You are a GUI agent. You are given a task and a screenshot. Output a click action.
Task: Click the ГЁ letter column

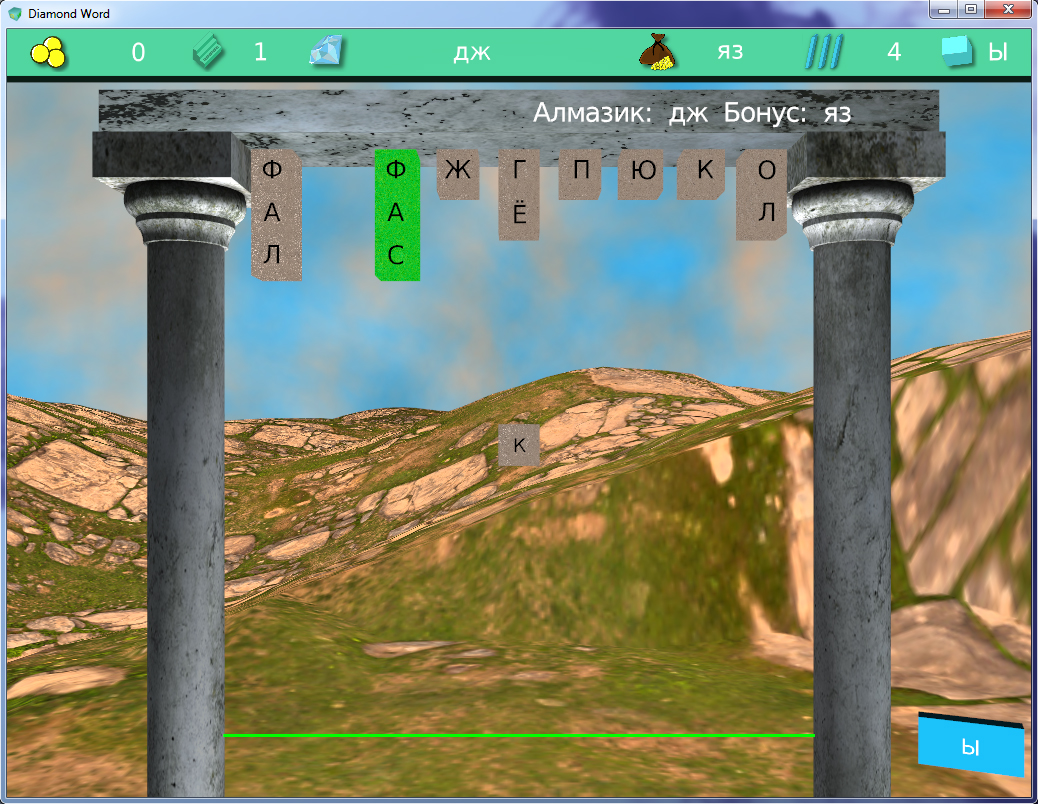point(519,194)
